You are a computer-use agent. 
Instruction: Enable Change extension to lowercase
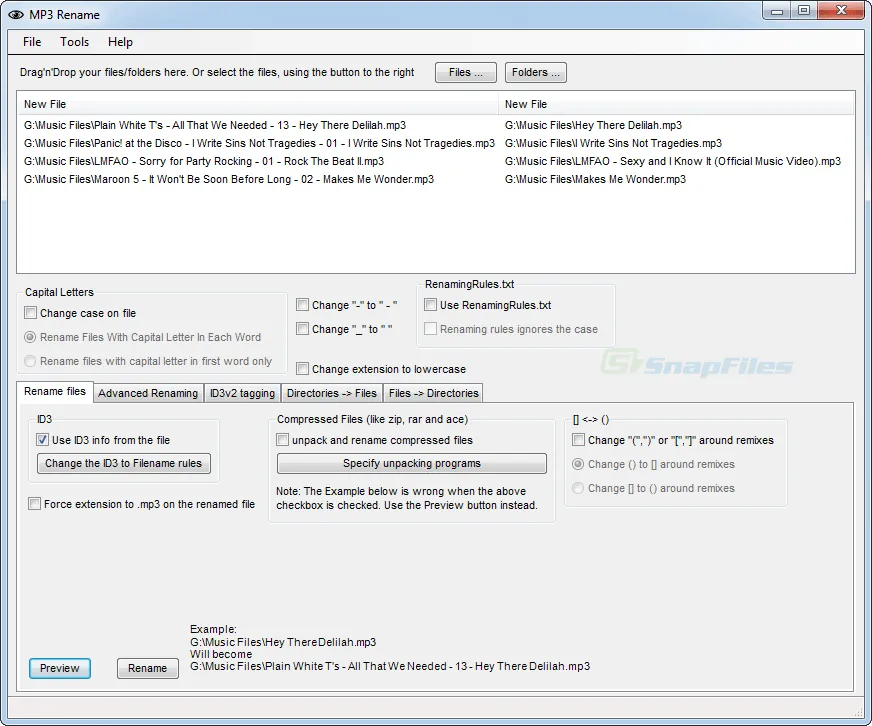pos(303,368)
